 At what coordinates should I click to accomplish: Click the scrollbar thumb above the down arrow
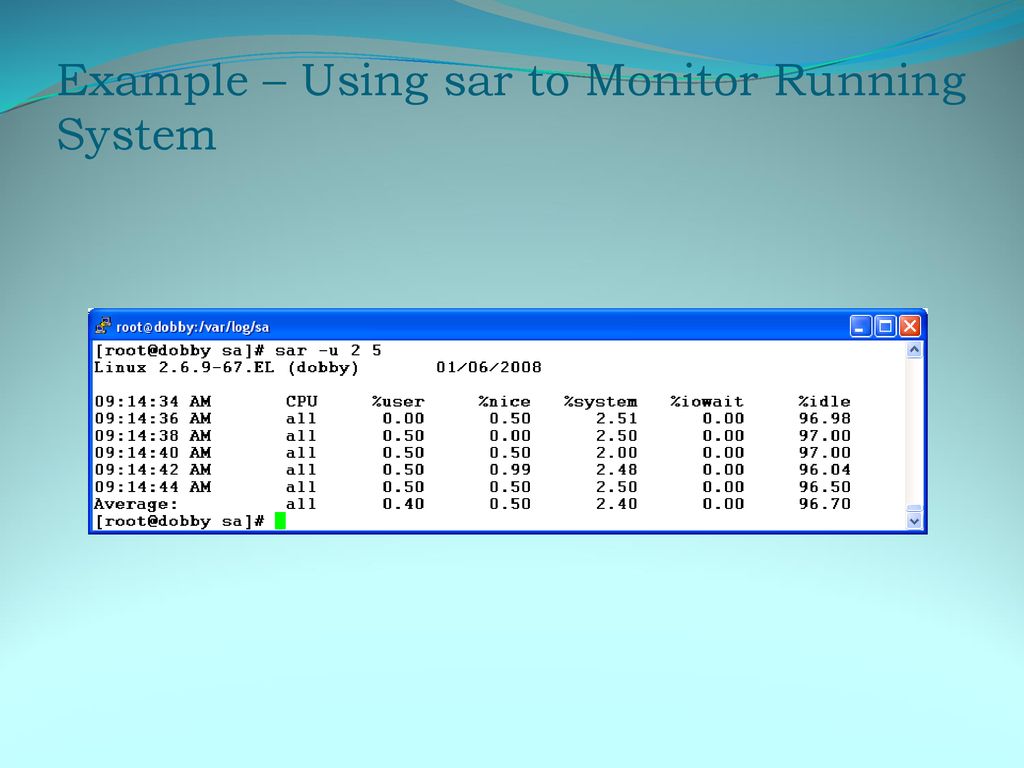pyautogui.click(x=914, y=508)
